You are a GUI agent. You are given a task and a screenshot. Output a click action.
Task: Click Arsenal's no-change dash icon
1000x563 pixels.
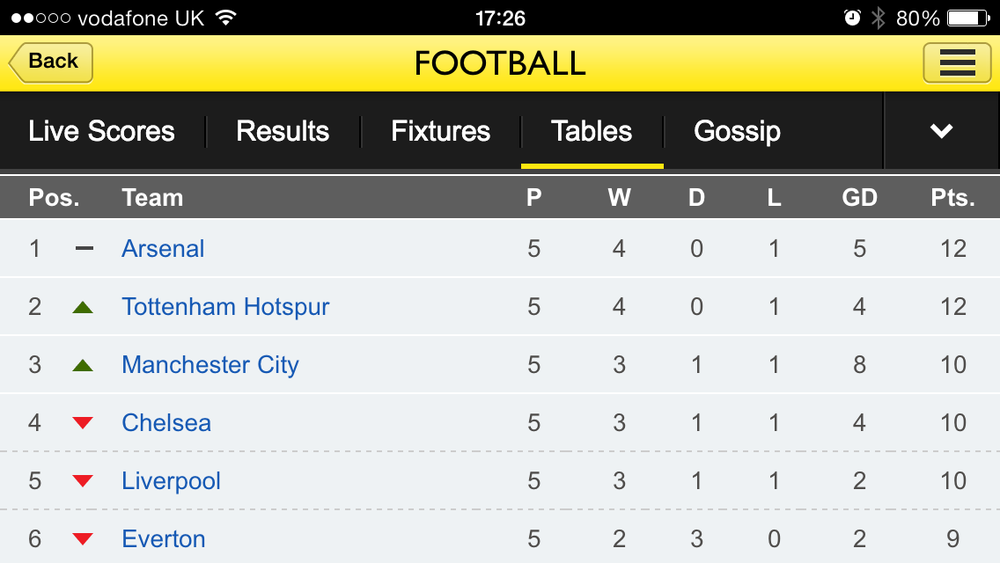(x=84, y=248)
